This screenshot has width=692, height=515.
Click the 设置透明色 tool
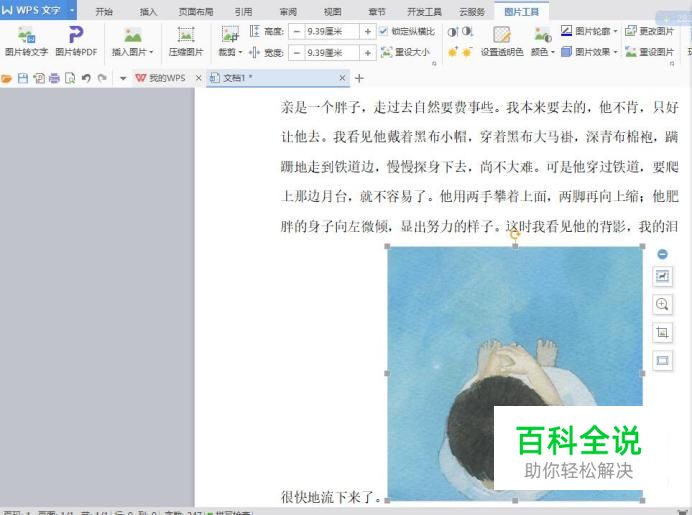(502, 42)
